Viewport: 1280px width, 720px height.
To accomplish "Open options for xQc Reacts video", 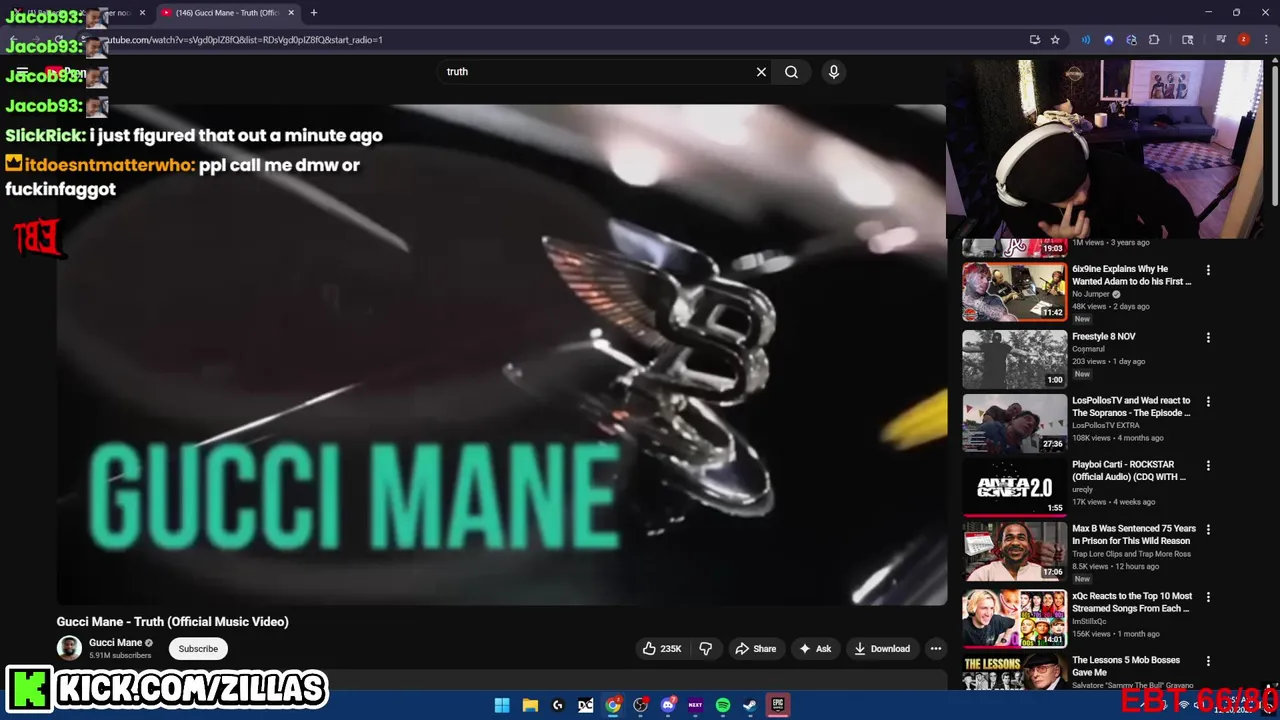I will click(1208, 598).
